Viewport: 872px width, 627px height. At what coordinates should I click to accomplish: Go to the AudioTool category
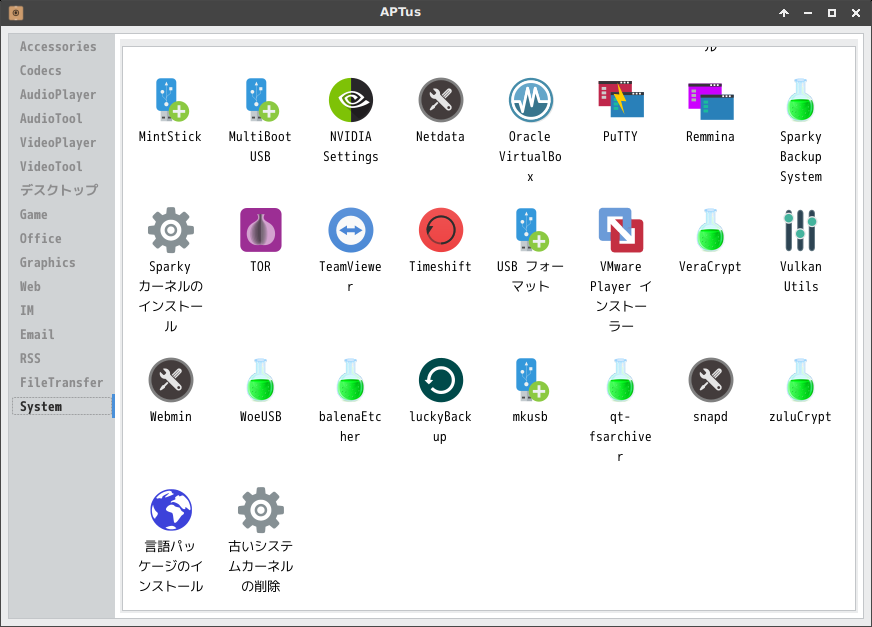tap(51, 119)
